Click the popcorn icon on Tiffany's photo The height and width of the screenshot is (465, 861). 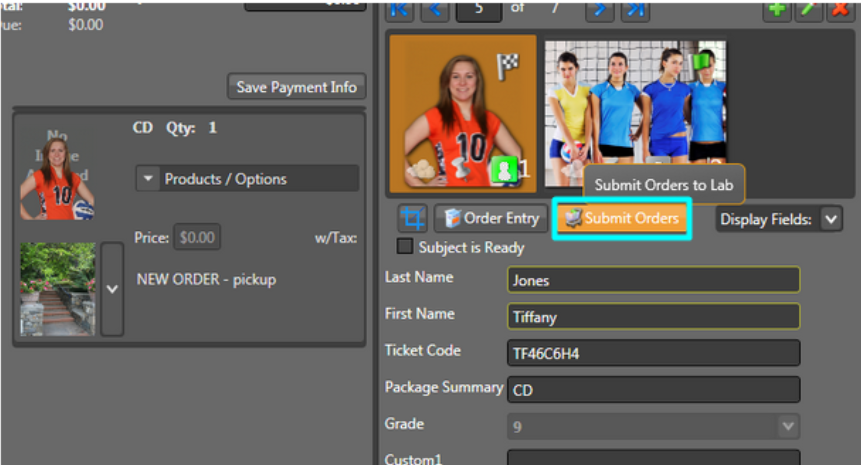(x=422, y=171)
